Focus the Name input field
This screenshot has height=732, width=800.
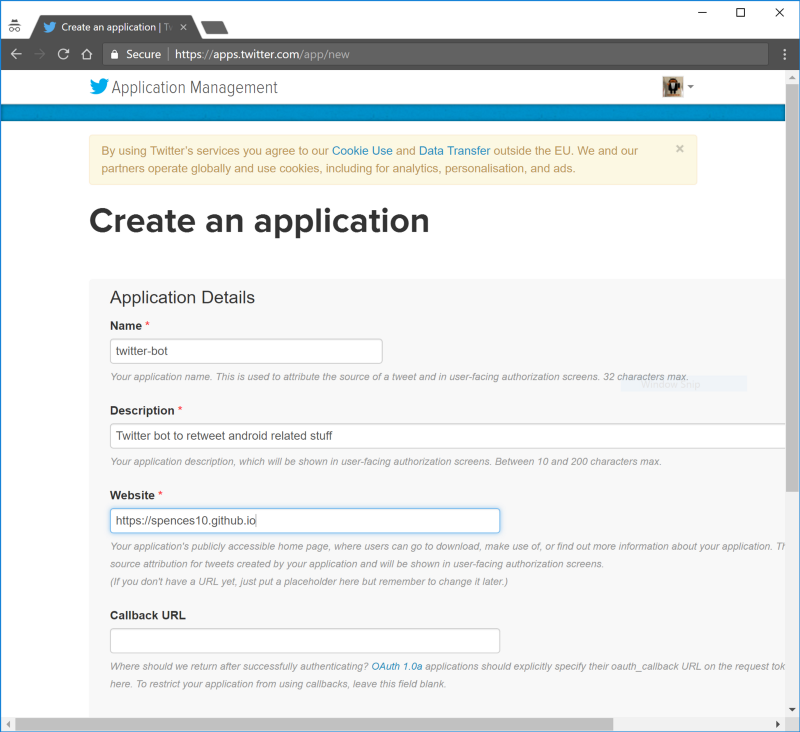pos(246,351)
